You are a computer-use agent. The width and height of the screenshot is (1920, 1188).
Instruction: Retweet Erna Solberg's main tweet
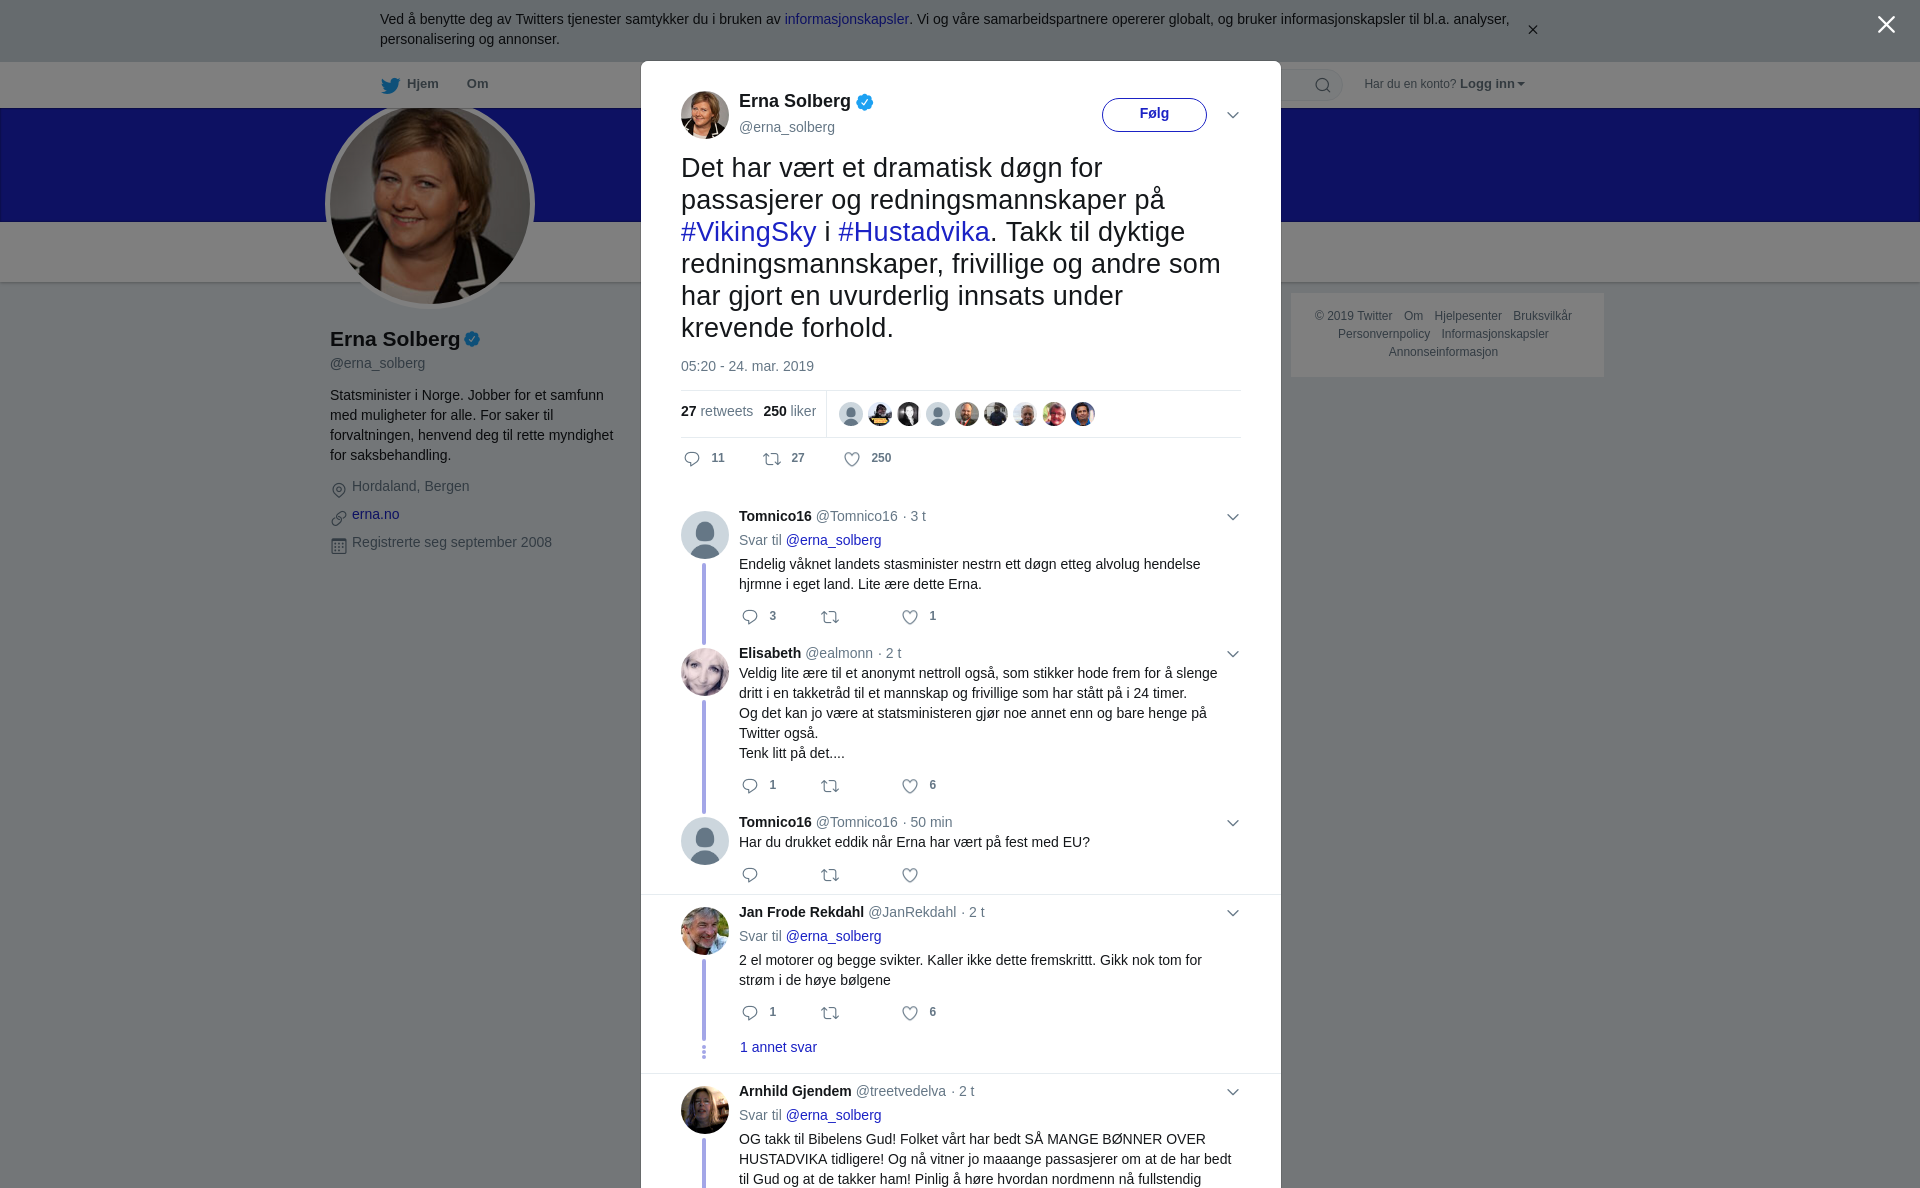click(772, 459)
